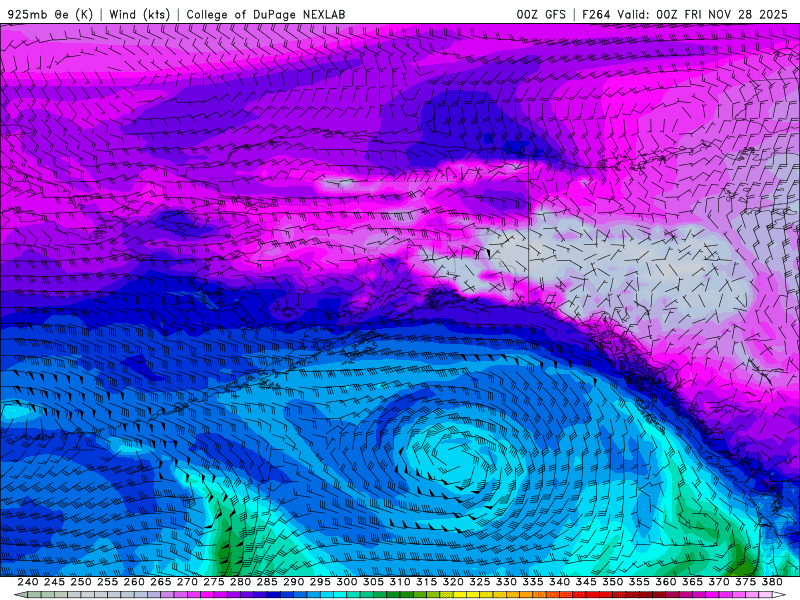Click the 305 value on the color scale
This screenshot has height=600, width=800.
click(x=373, y=582)
